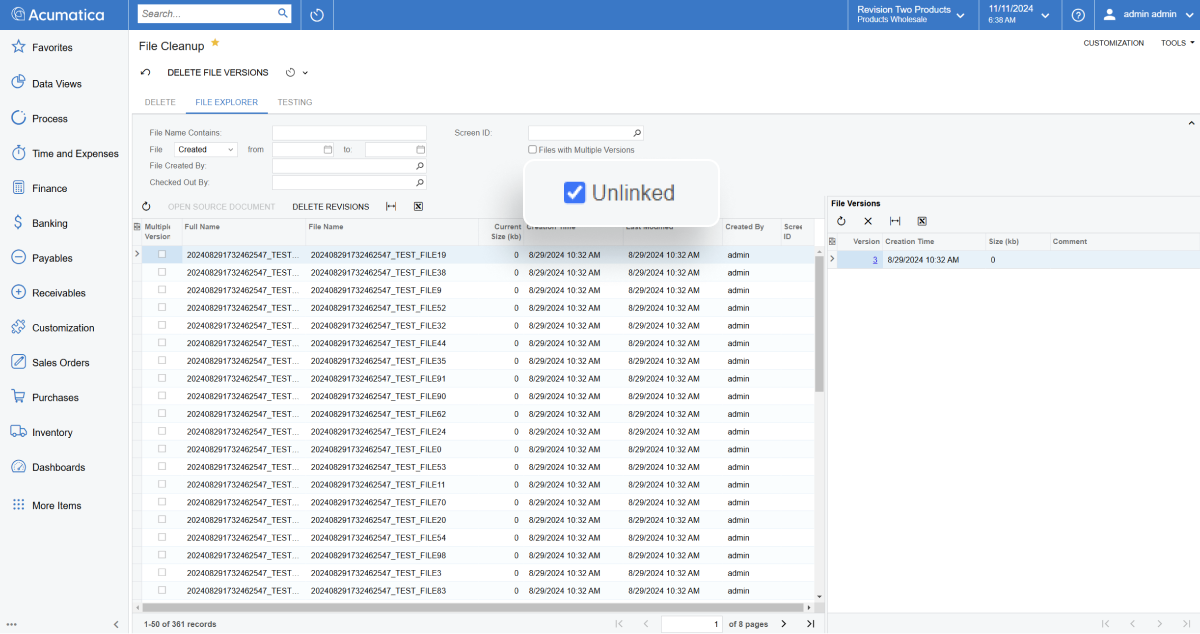The width and height of the screenshot is (1200, 634).
Task: Open the recent history clock icon
Action: [x=317, y=15]
